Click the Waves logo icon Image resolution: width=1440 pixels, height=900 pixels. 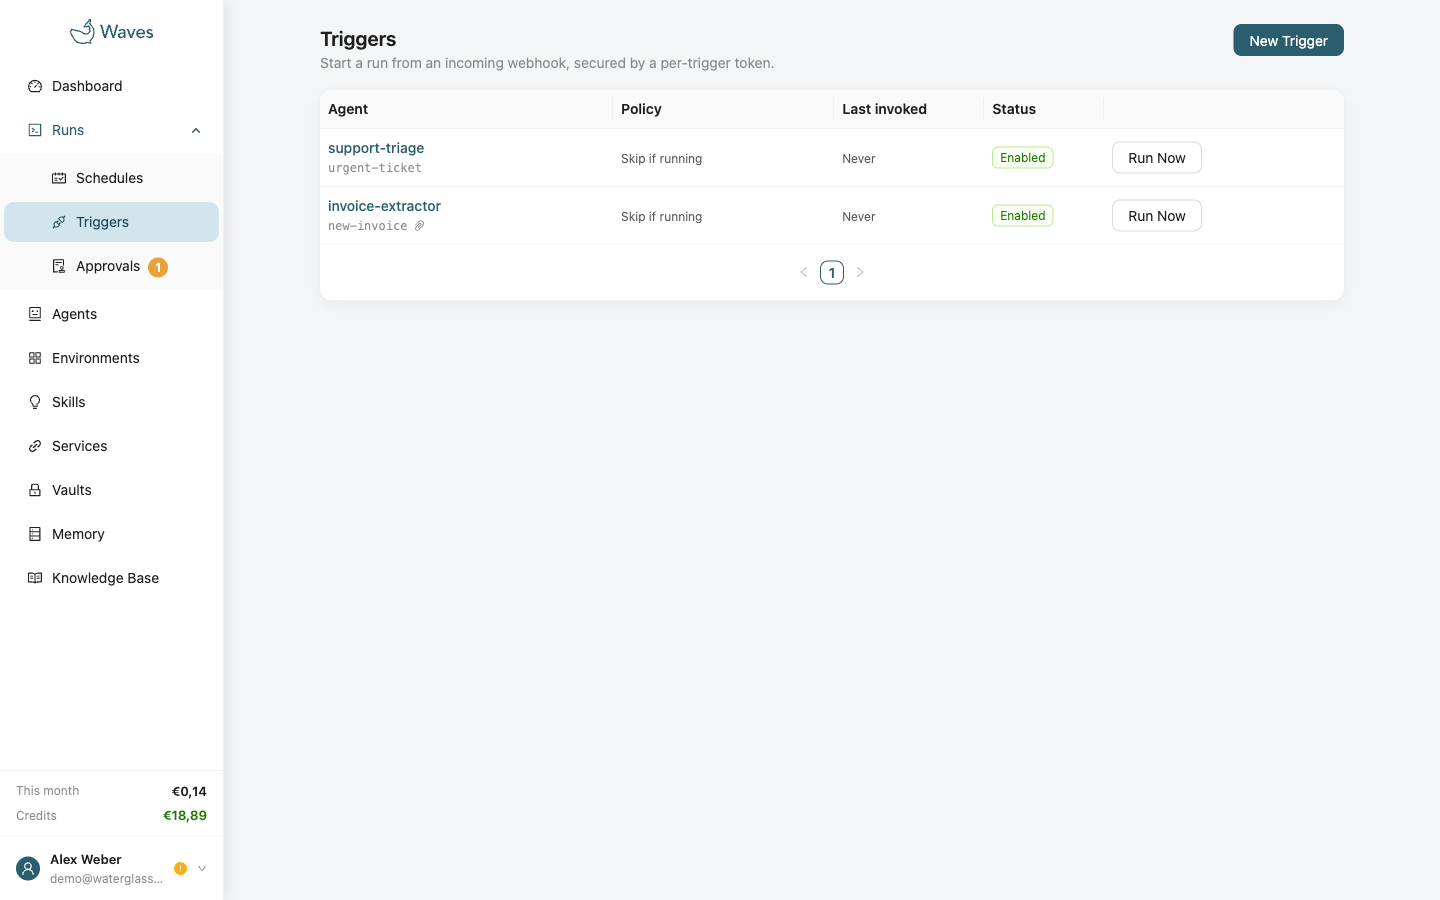click(82, 31)
